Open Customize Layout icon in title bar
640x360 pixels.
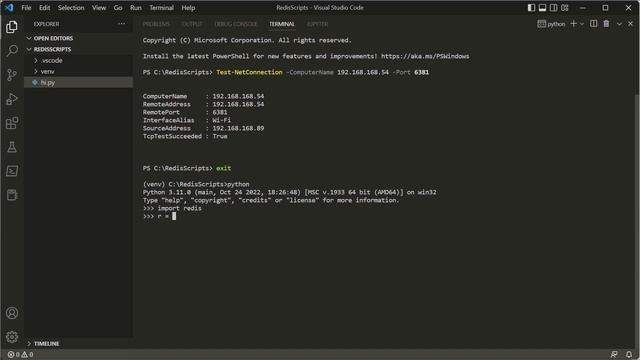coord(564,8)
